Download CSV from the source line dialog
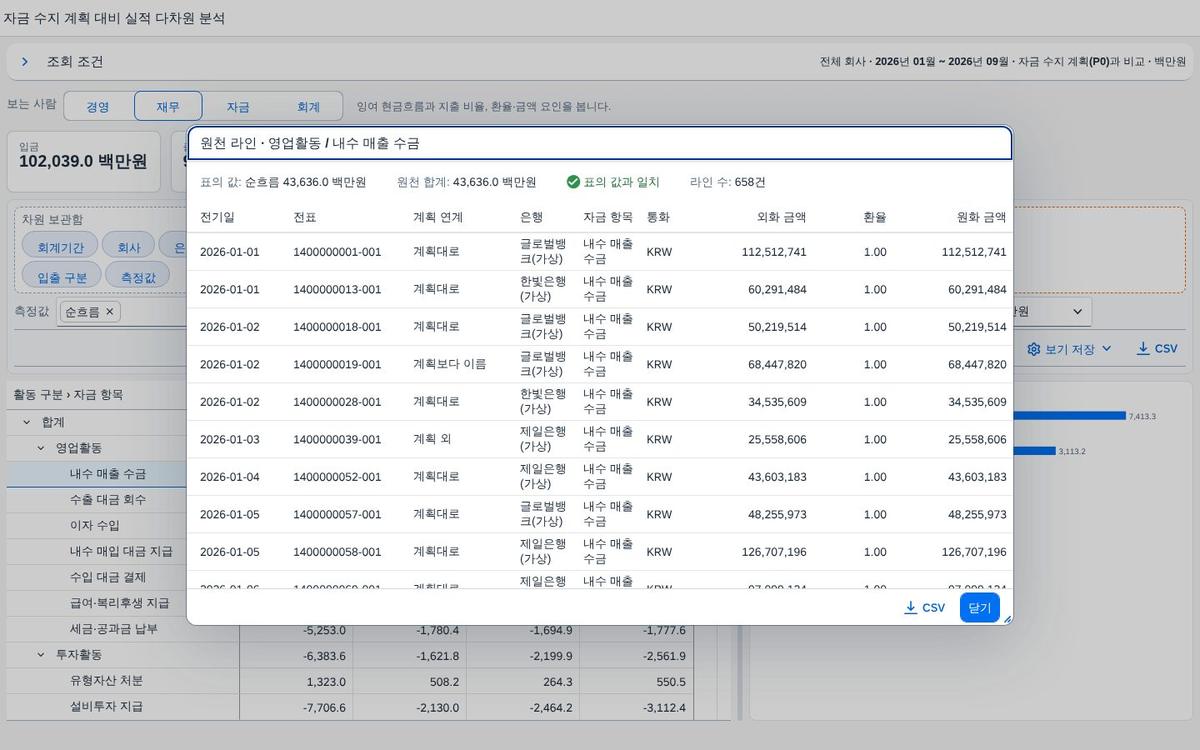Image resolution: width=1200 pixels, height=750 pixels. pyautogui.click(x=924, y=607)
